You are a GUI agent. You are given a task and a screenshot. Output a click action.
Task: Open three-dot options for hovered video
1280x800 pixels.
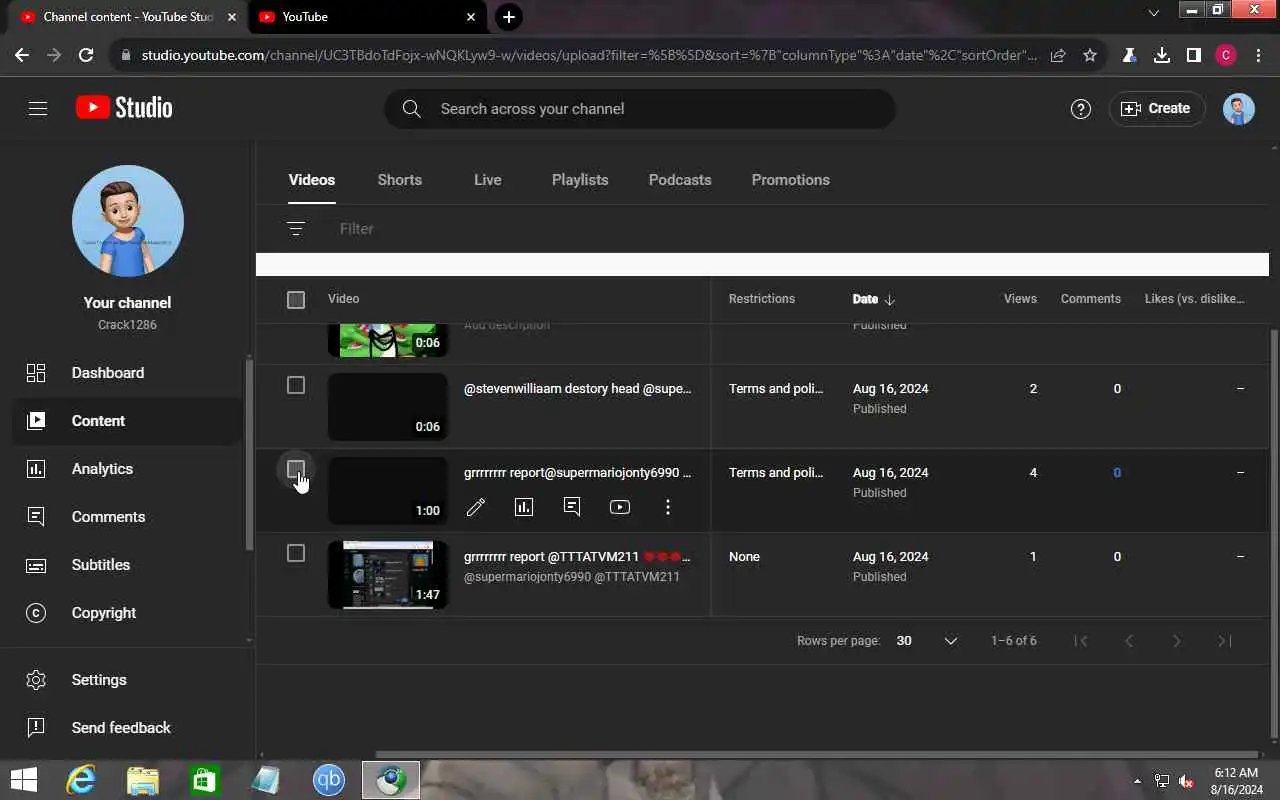(x=668, y=507)
